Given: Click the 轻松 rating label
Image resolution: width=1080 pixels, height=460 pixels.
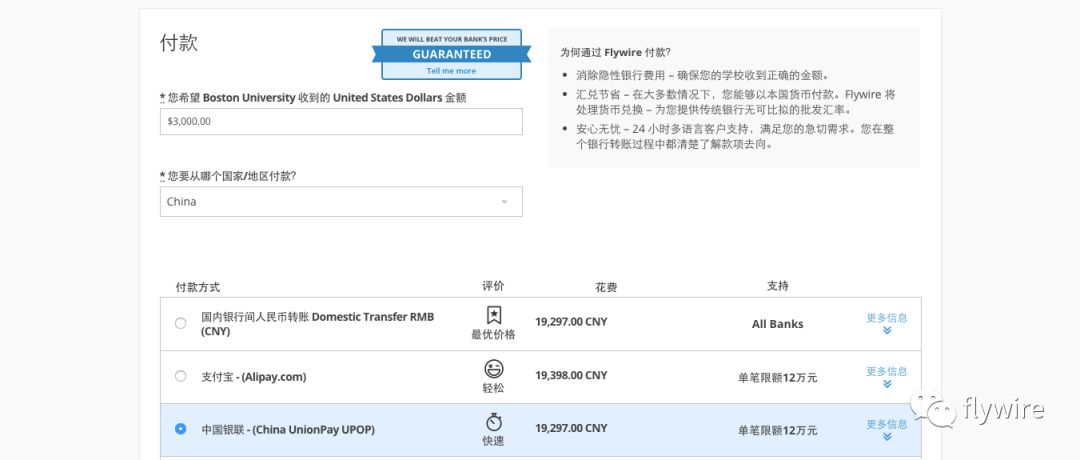Looking at the screenshot, I should pos(493,388).
